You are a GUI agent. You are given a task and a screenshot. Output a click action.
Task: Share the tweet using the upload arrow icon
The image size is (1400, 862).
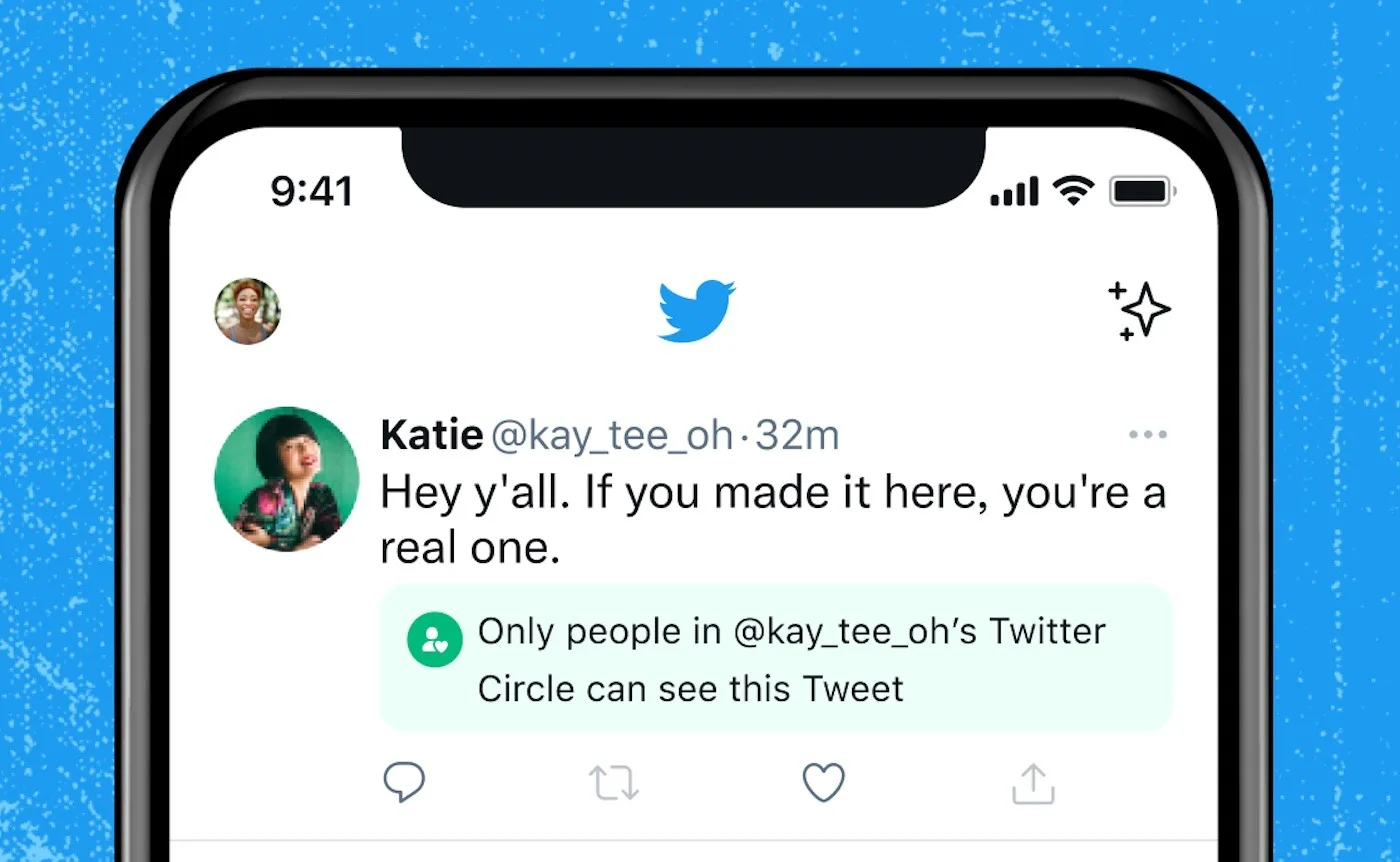1033,783
